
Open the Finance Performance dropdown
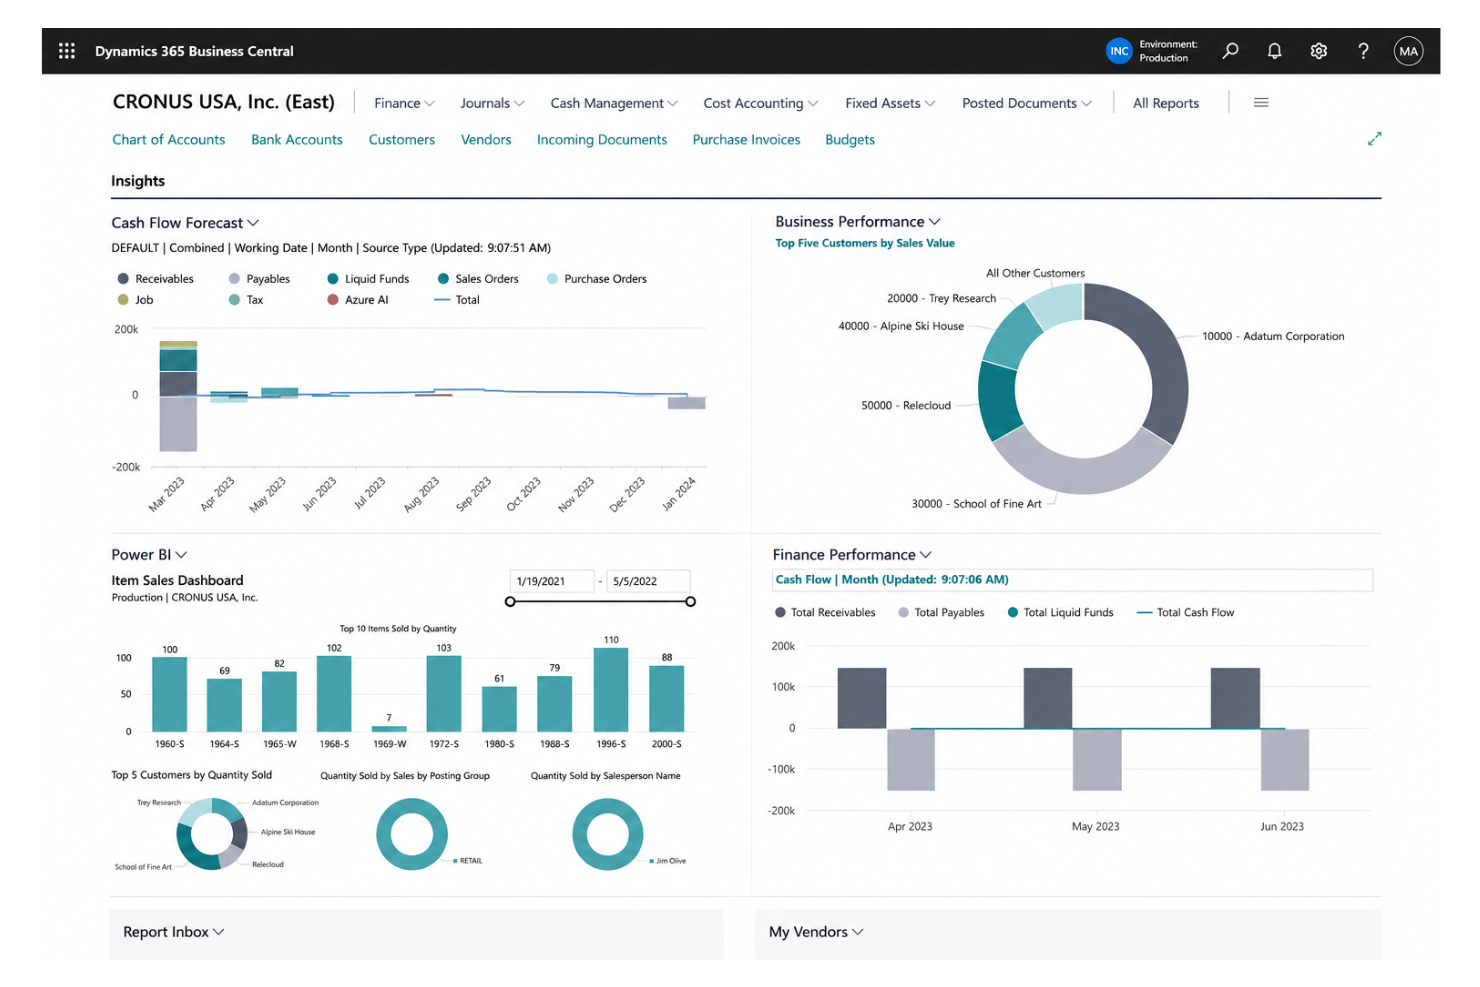[x=852, y=555]
